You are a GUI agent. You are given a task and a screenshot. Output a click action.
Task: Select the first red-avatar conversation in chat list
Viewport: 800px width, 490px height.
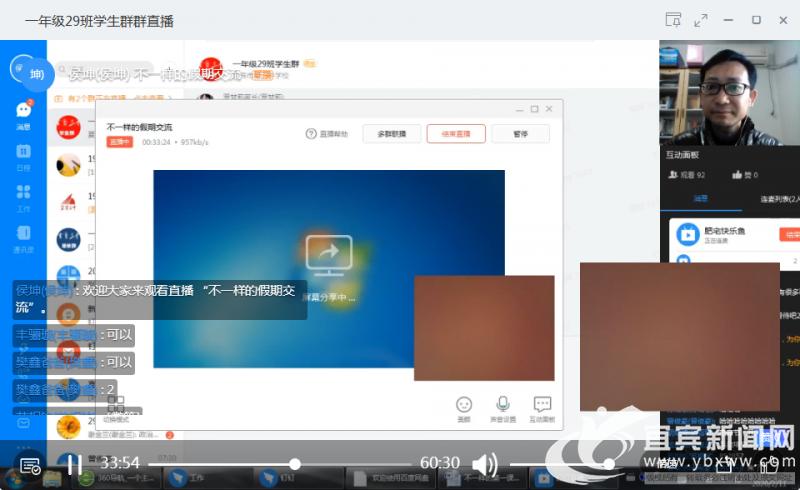pyautogui.click(x=68, y=128)
